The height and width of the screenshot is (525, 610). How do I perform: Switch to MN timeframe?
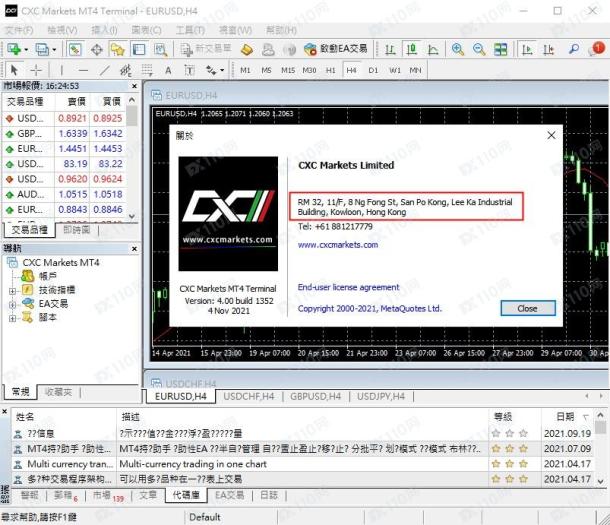tap(415, 70)
